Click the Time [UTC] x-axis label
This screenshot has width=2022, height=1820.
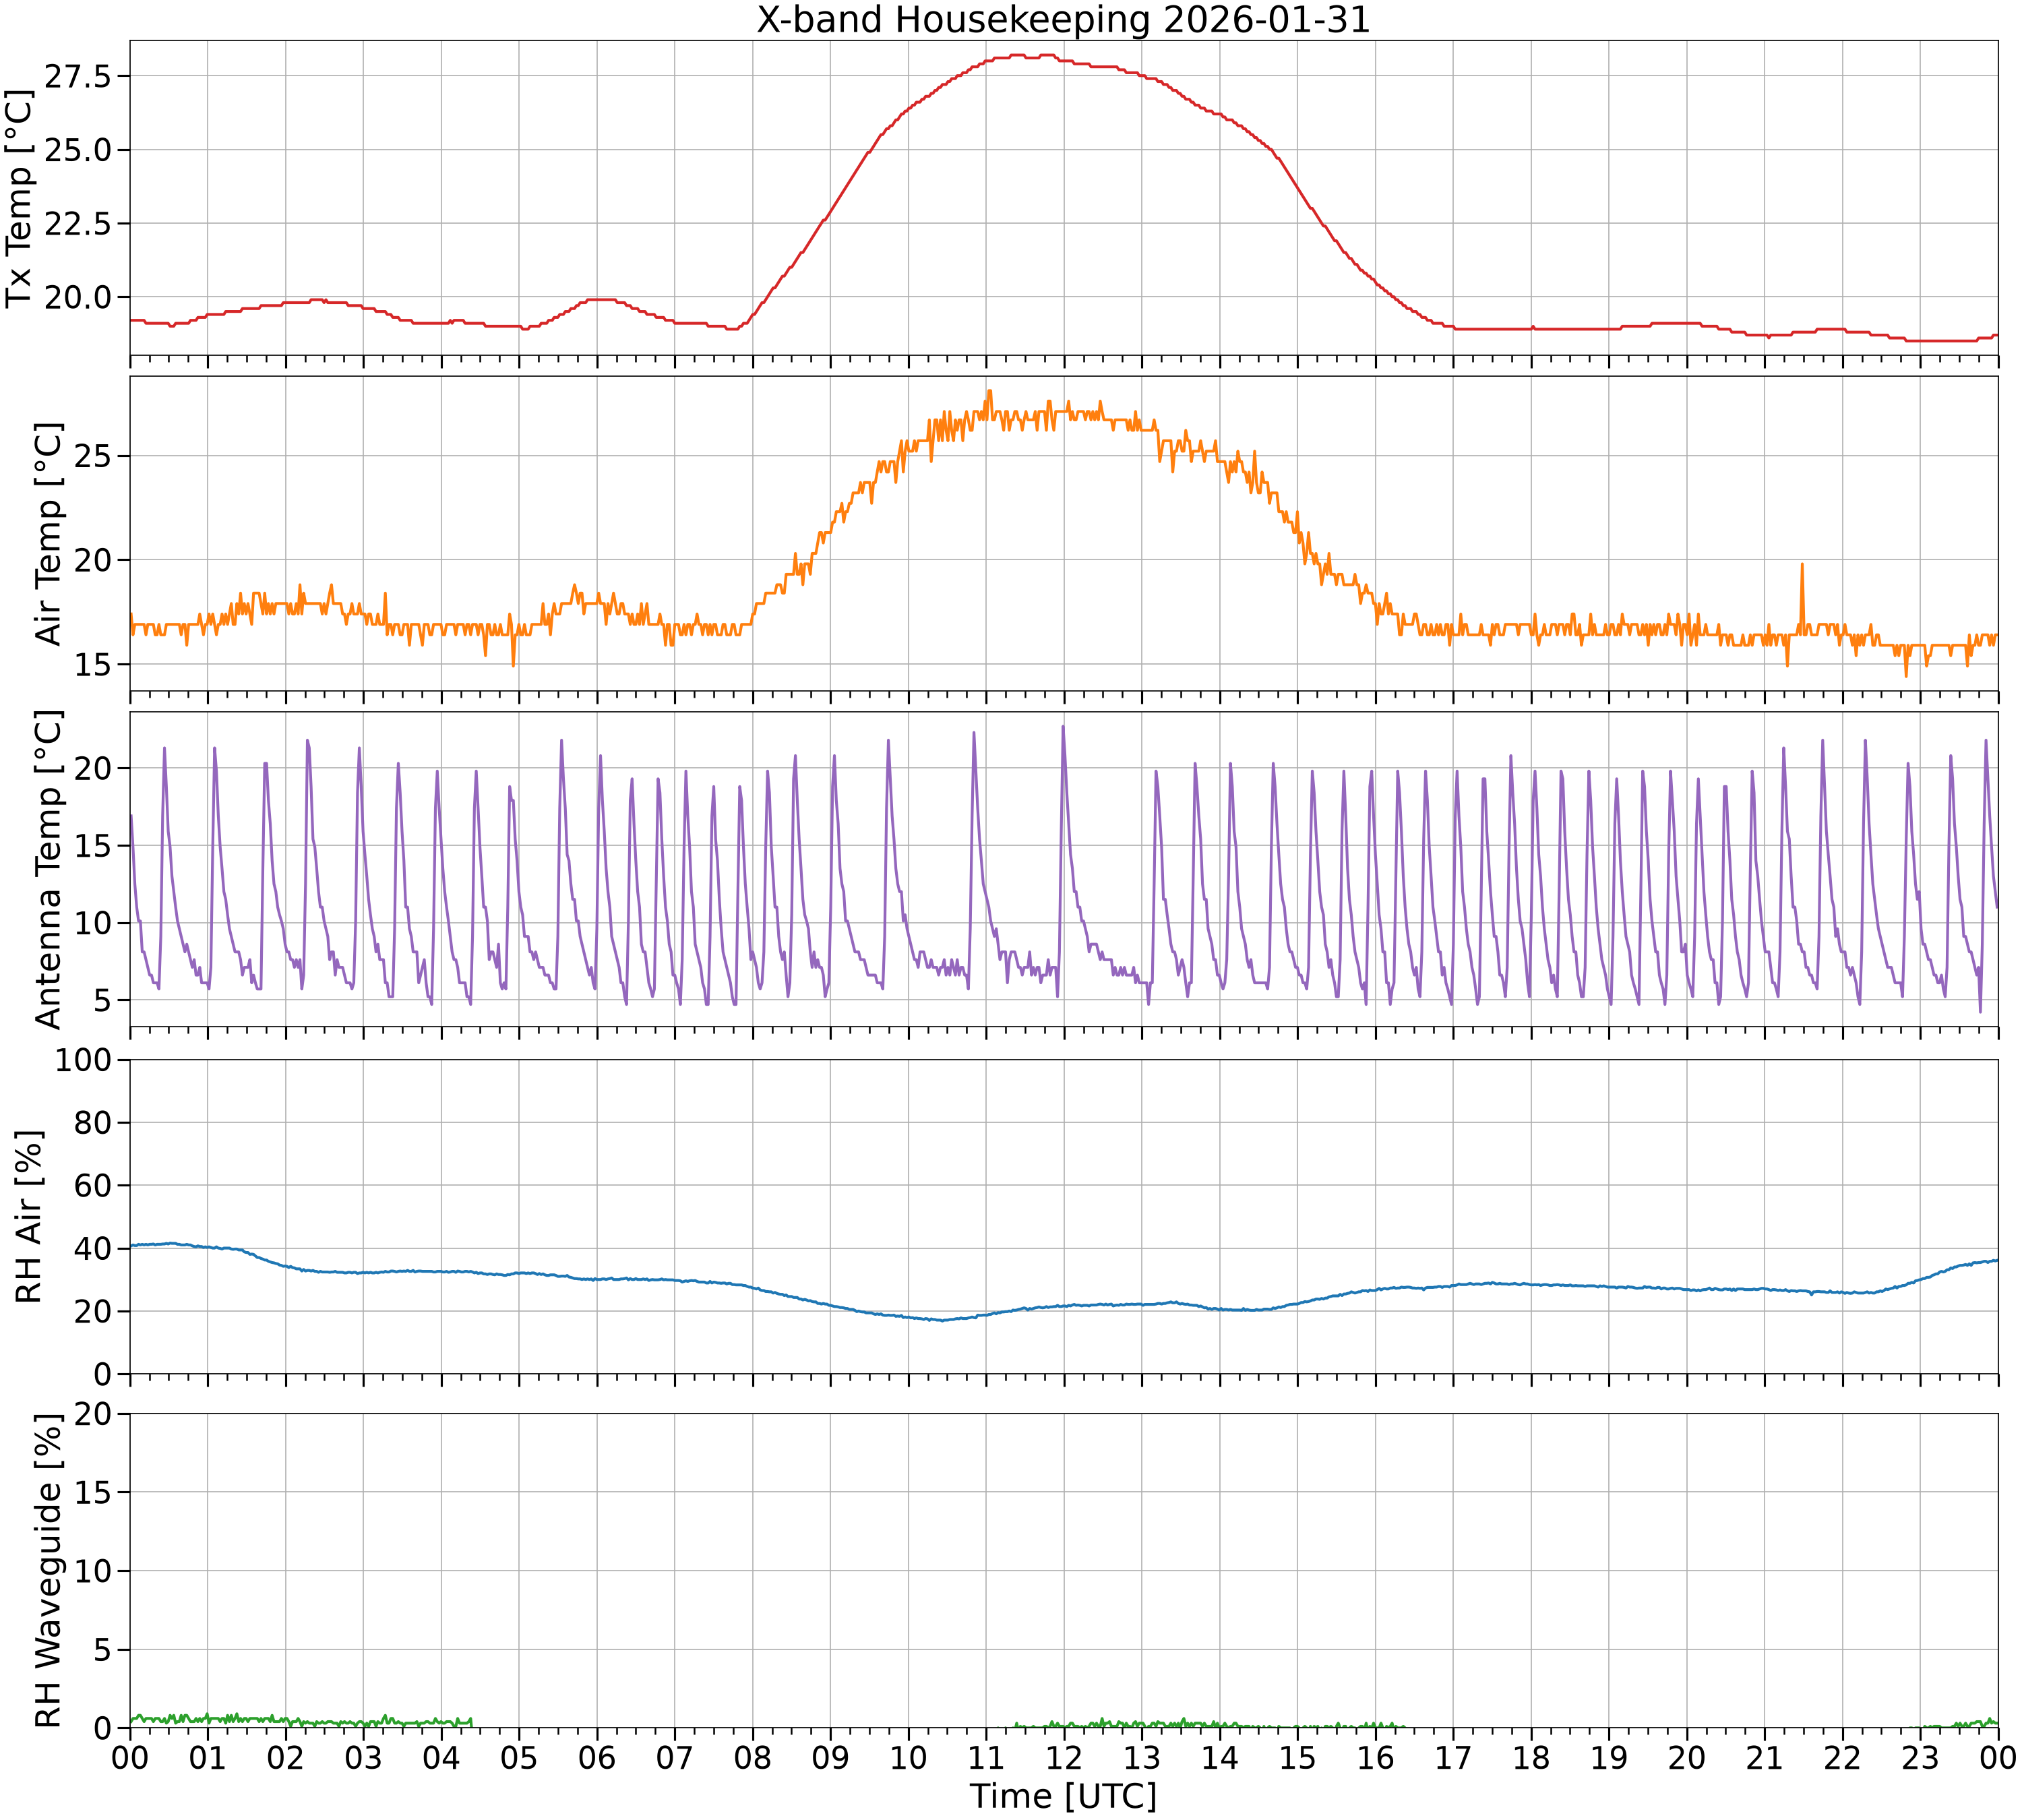[x=1063, y=1797]
